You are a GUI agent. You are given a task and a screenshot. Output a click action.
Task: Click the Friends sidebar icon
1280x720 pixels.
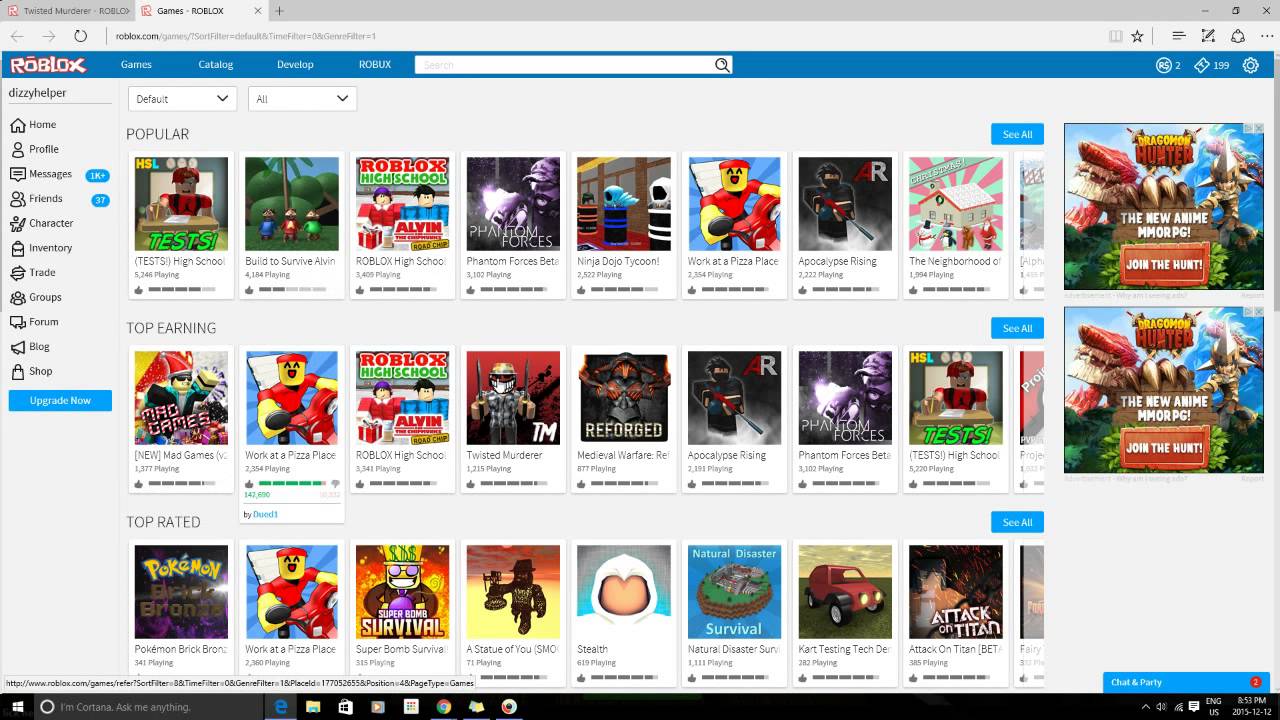point(18,199)
